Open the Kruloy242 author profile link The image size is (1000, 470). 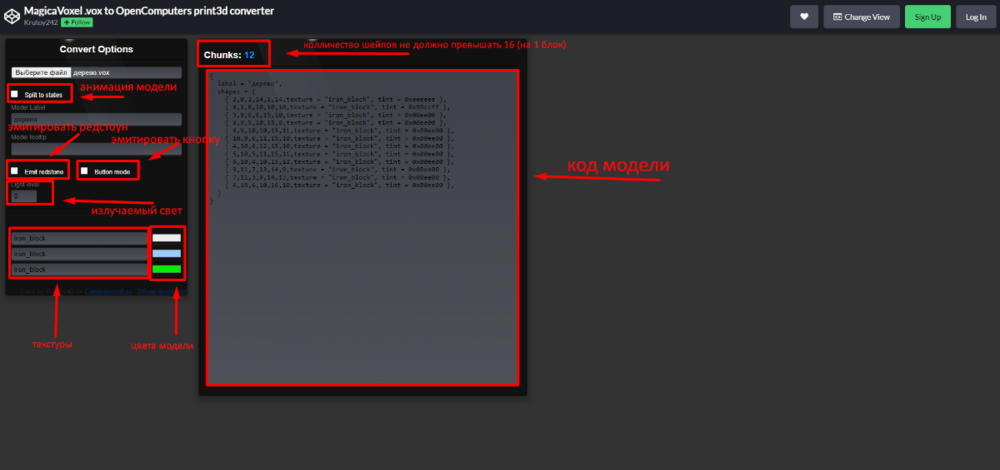click(x=38, y=21)
